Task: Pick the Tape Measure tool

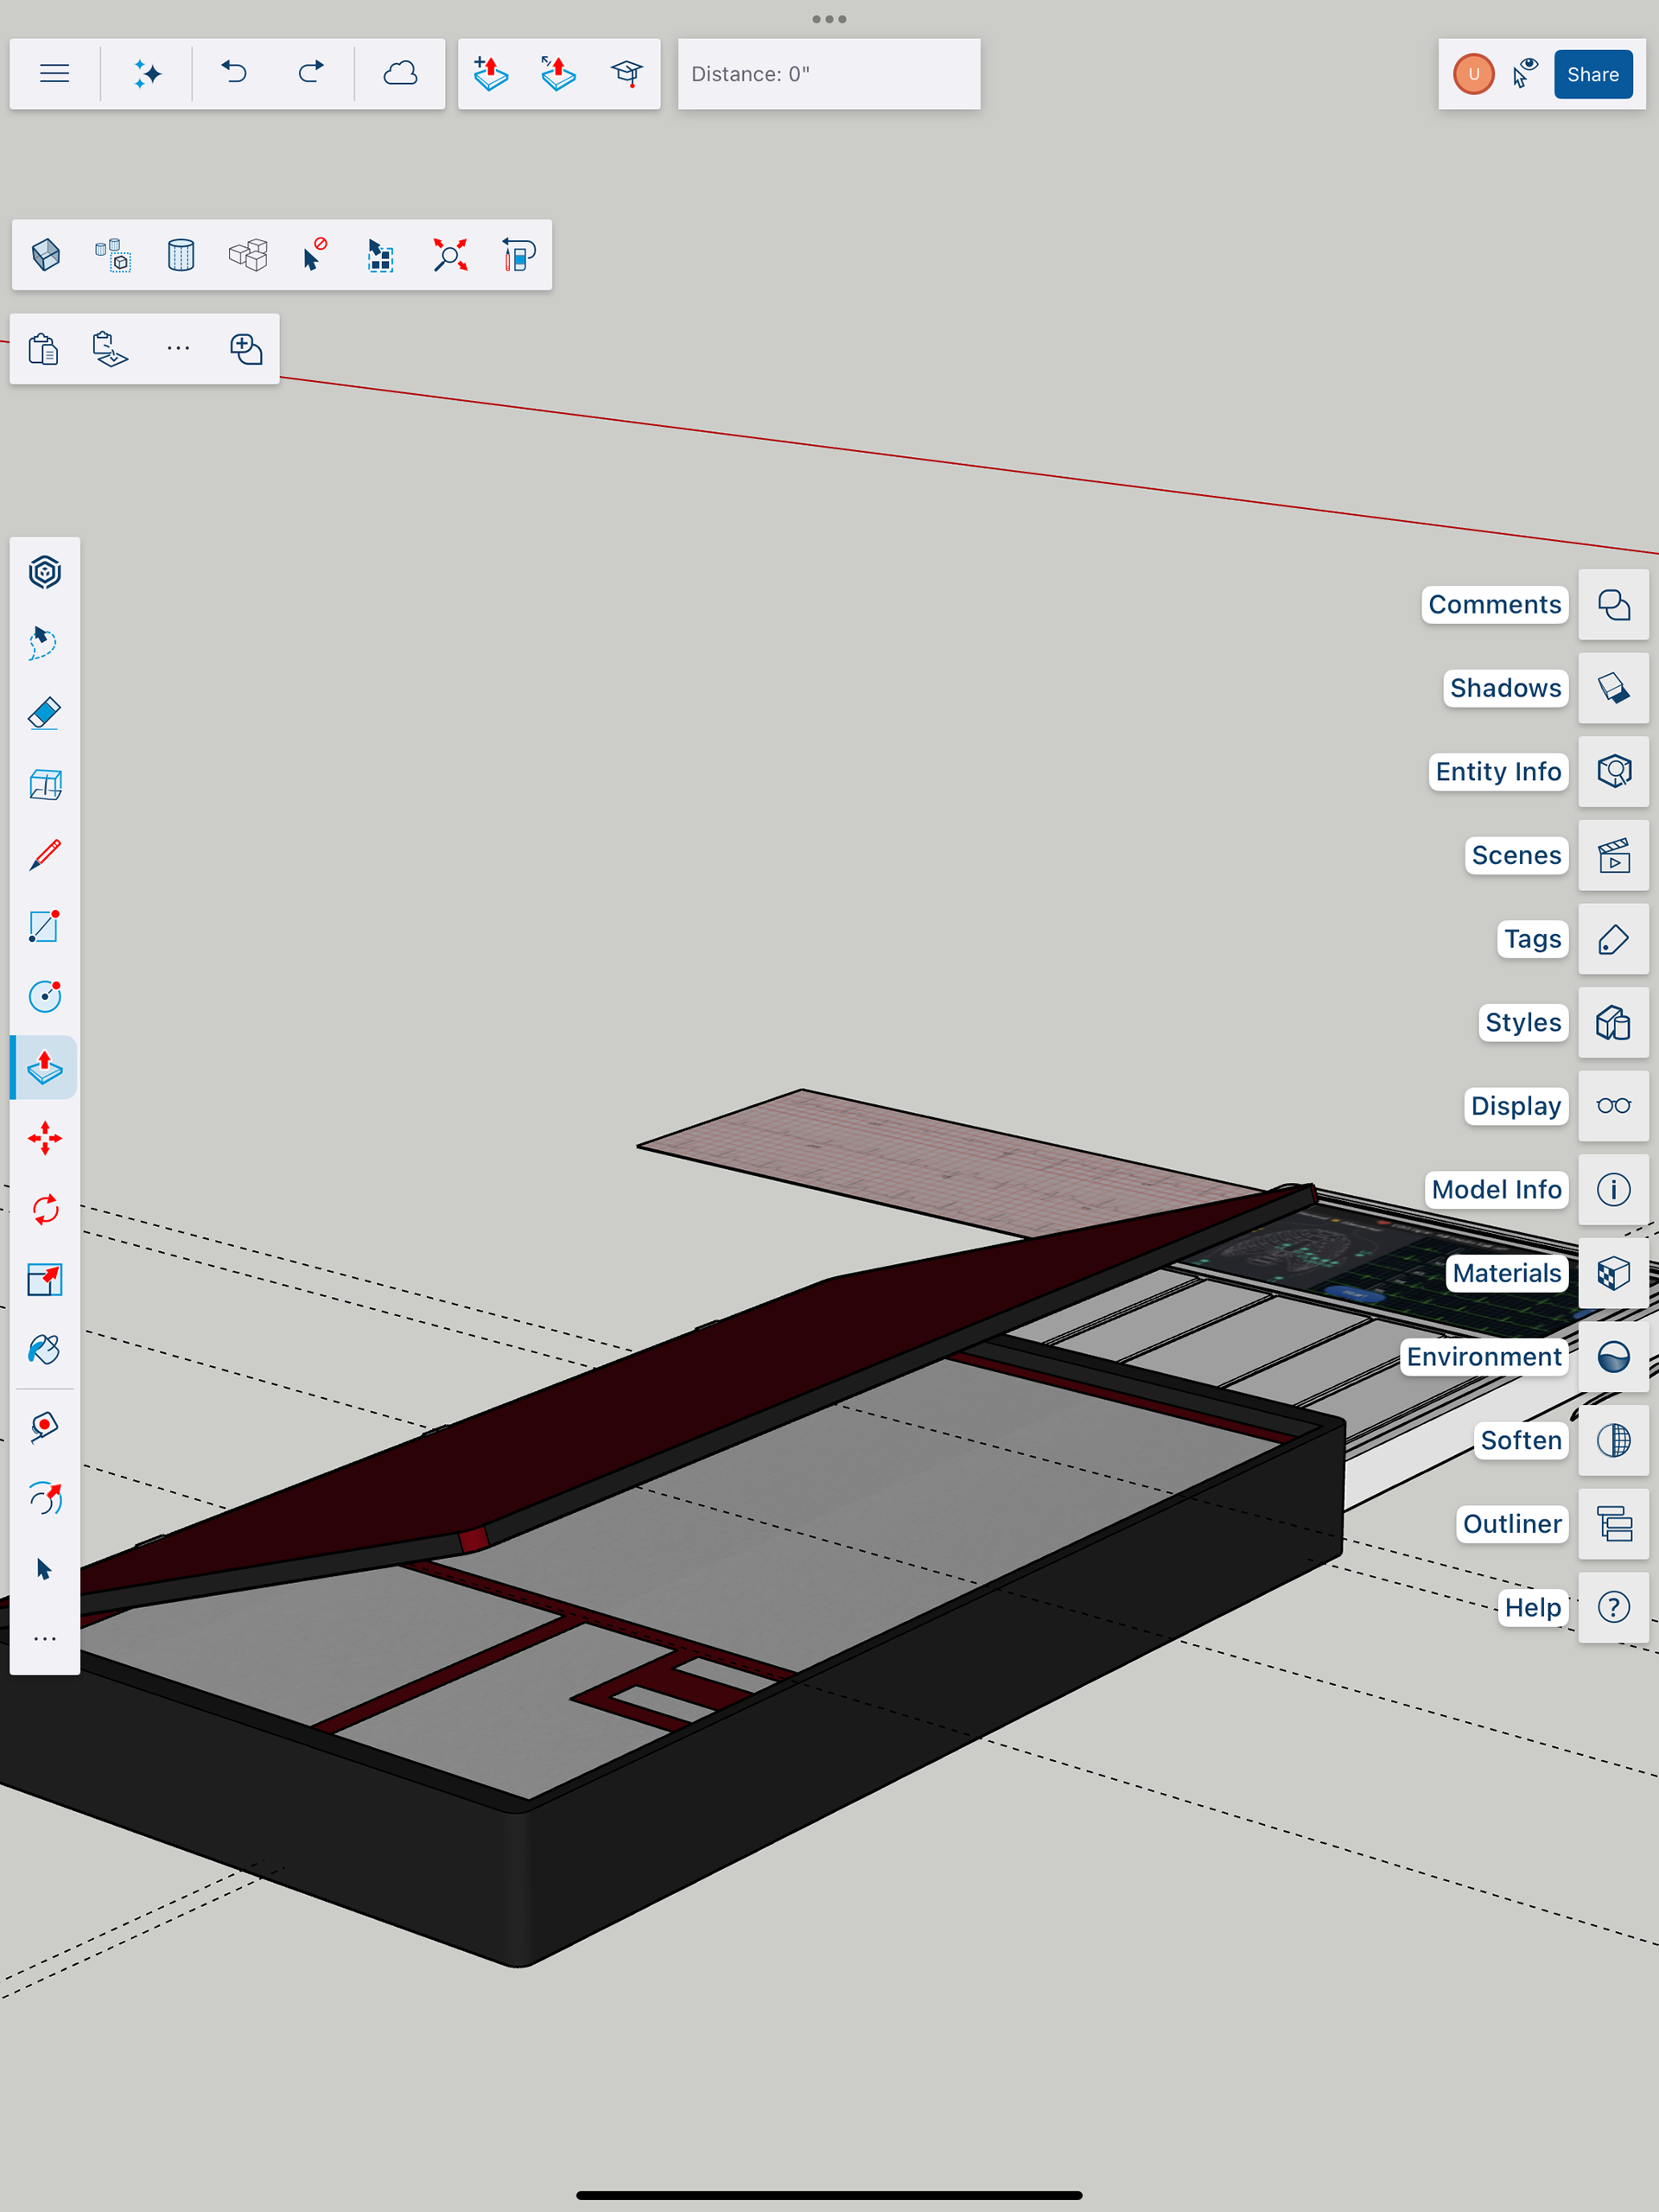Action: 45,1427
